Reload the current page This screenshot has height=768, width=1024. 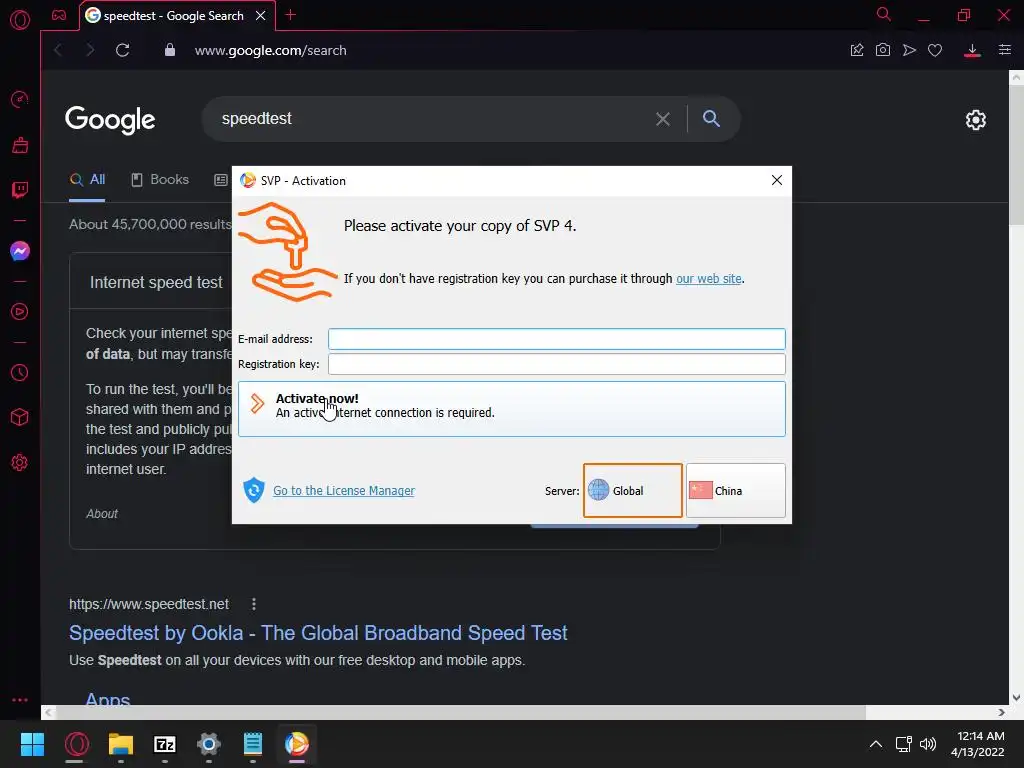(122, 50)
